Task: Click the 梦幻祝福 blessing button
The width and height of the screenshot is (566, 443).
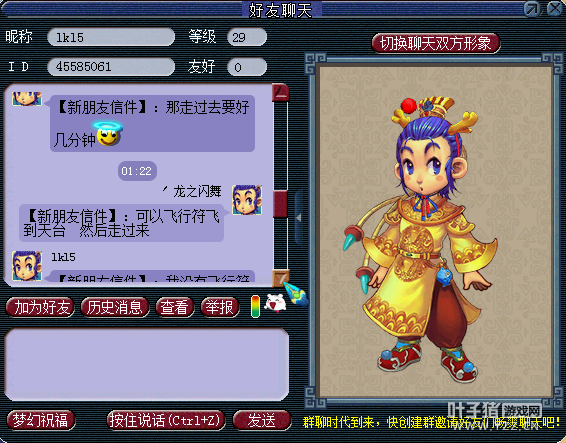Action: [41, 420]
